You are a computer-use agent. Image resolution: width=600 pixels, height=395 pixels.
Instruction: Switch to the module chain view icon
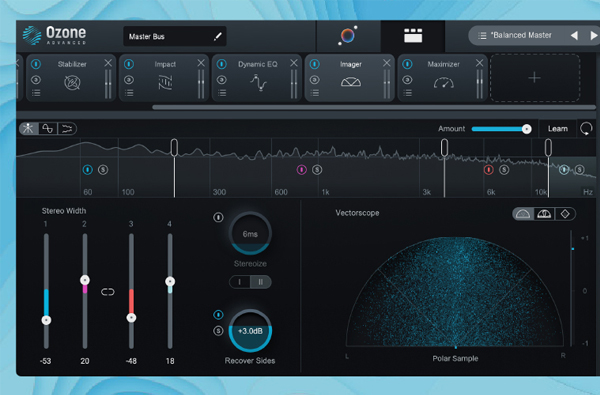[x=413, y=36]
